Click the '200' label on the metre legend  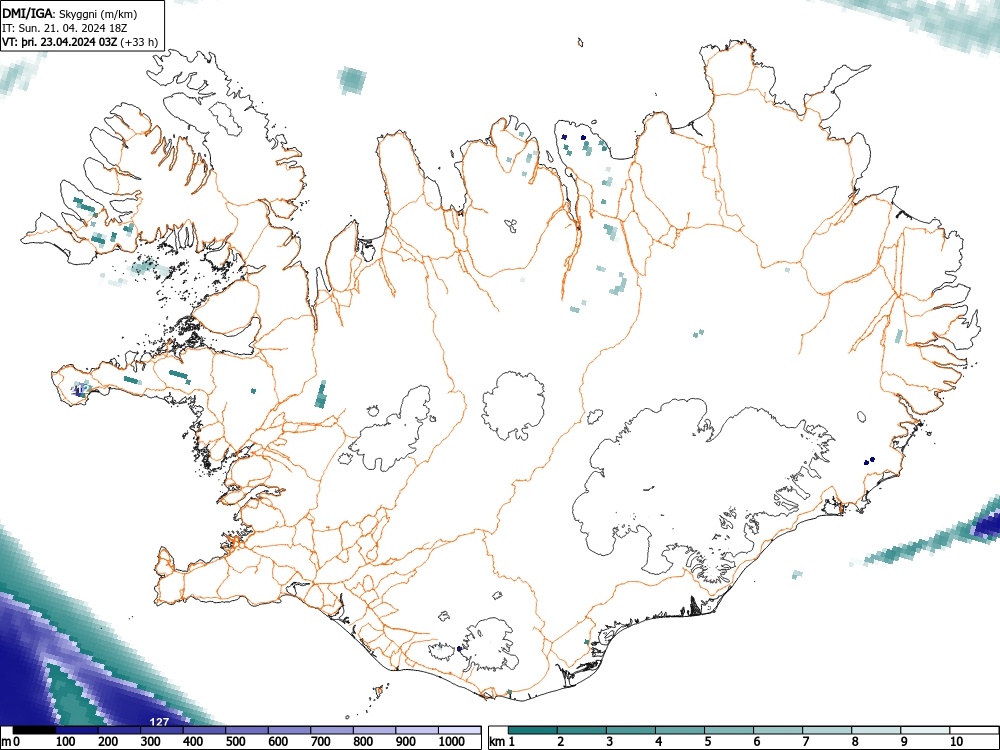(108, 742)
